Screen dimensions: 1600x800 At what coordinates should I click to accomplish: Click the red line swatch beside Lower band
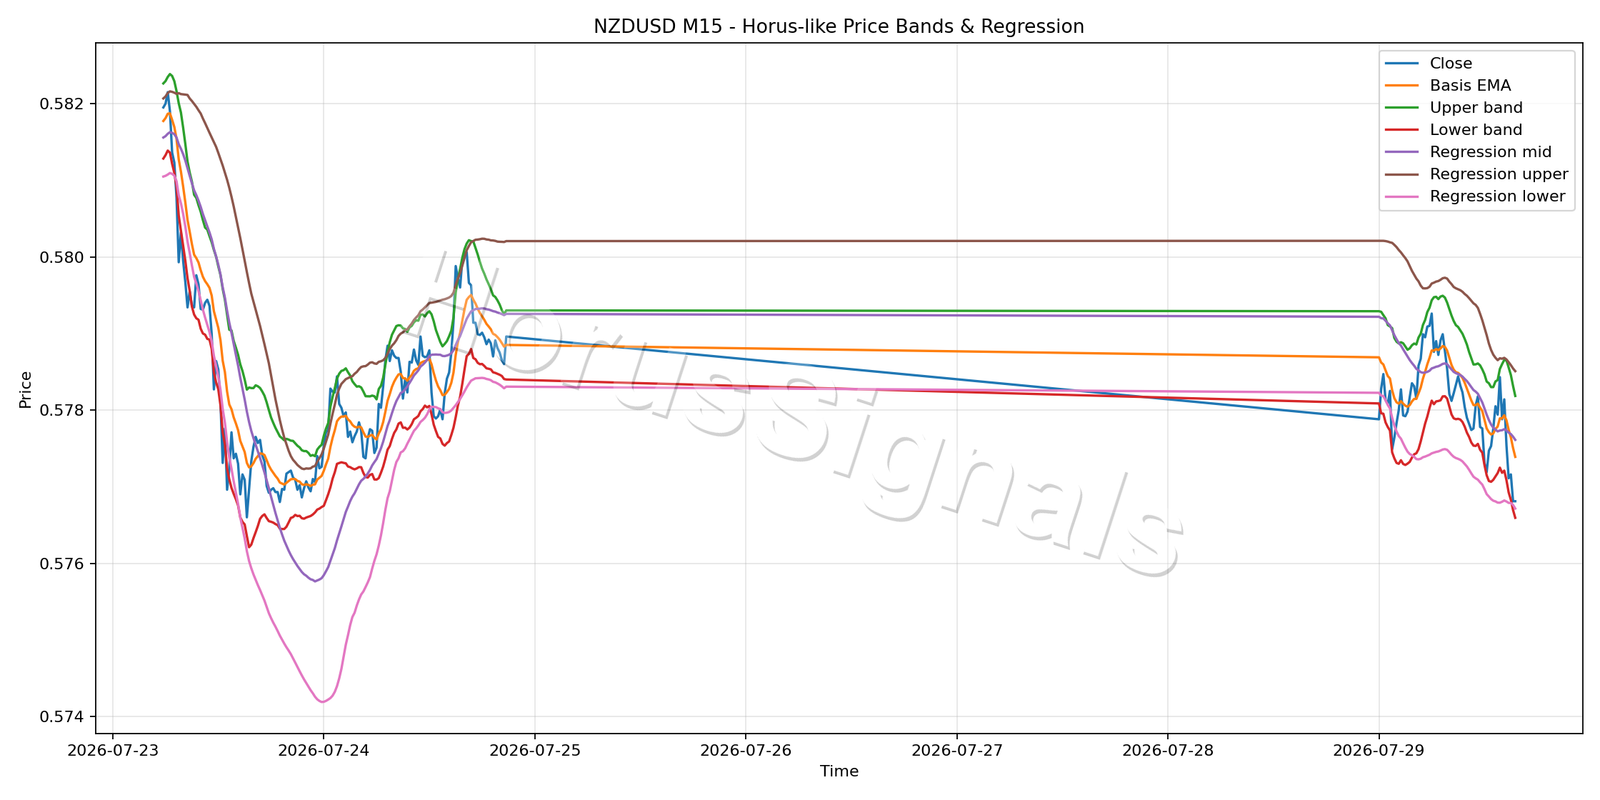click(x=1402, y=130)
